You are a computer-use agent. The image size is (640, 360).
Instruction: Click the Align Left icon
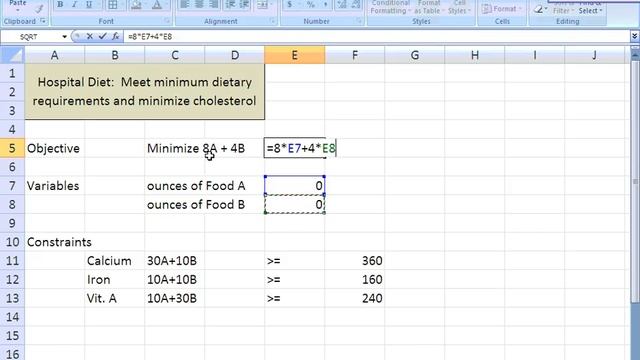[184, 4]
